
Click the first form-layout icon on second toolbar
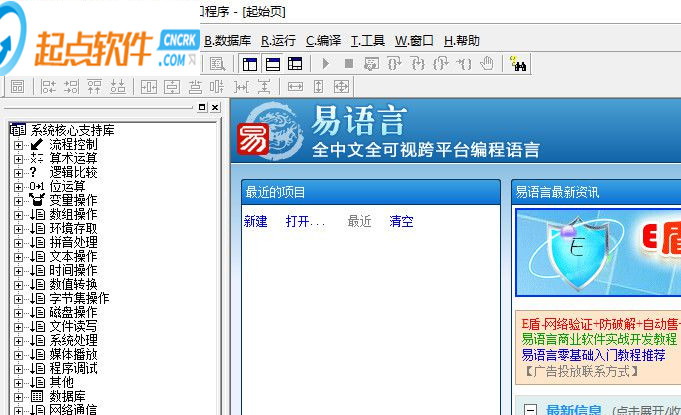coord(17,87)
